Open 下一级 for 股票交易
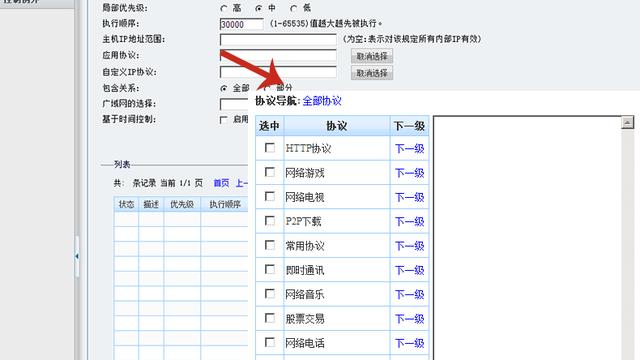This screenshot has height=360, width=640. tap(409, 319)
